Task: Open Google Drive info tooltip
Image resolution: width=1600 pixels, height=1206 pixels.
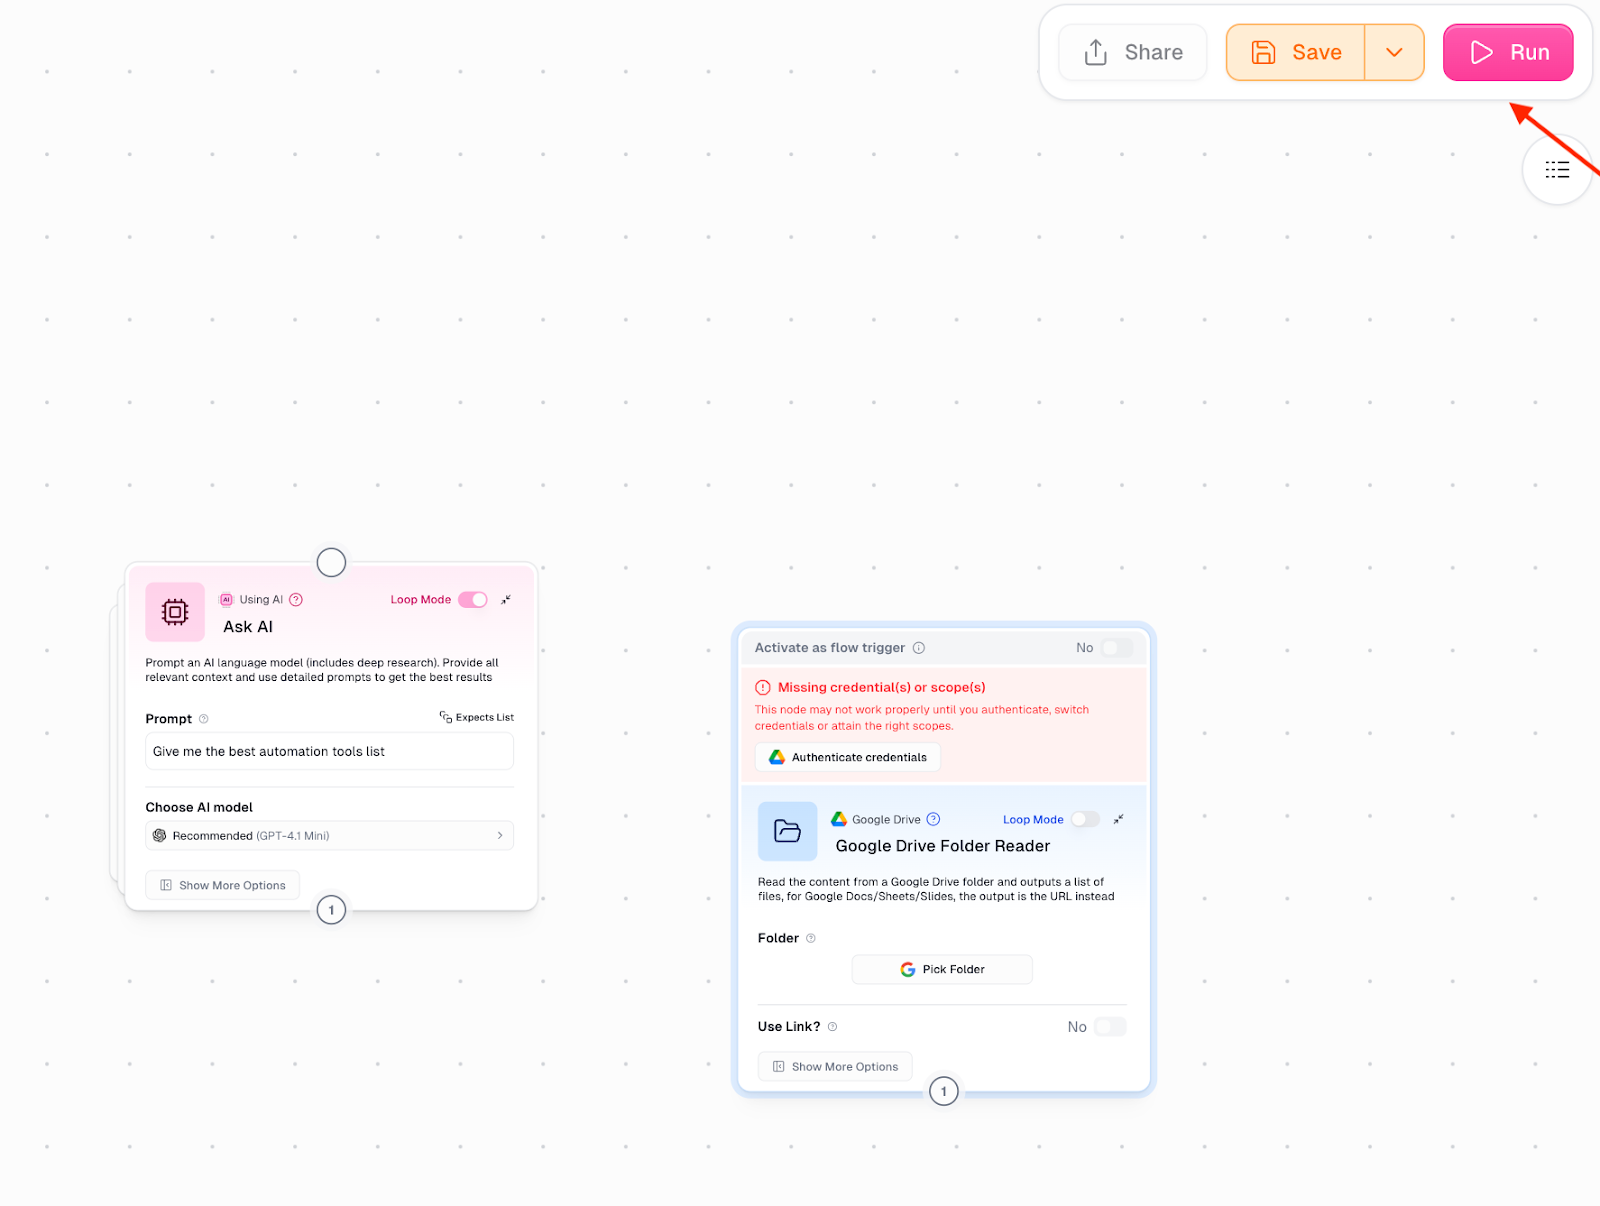Action: tap(934, 819)
